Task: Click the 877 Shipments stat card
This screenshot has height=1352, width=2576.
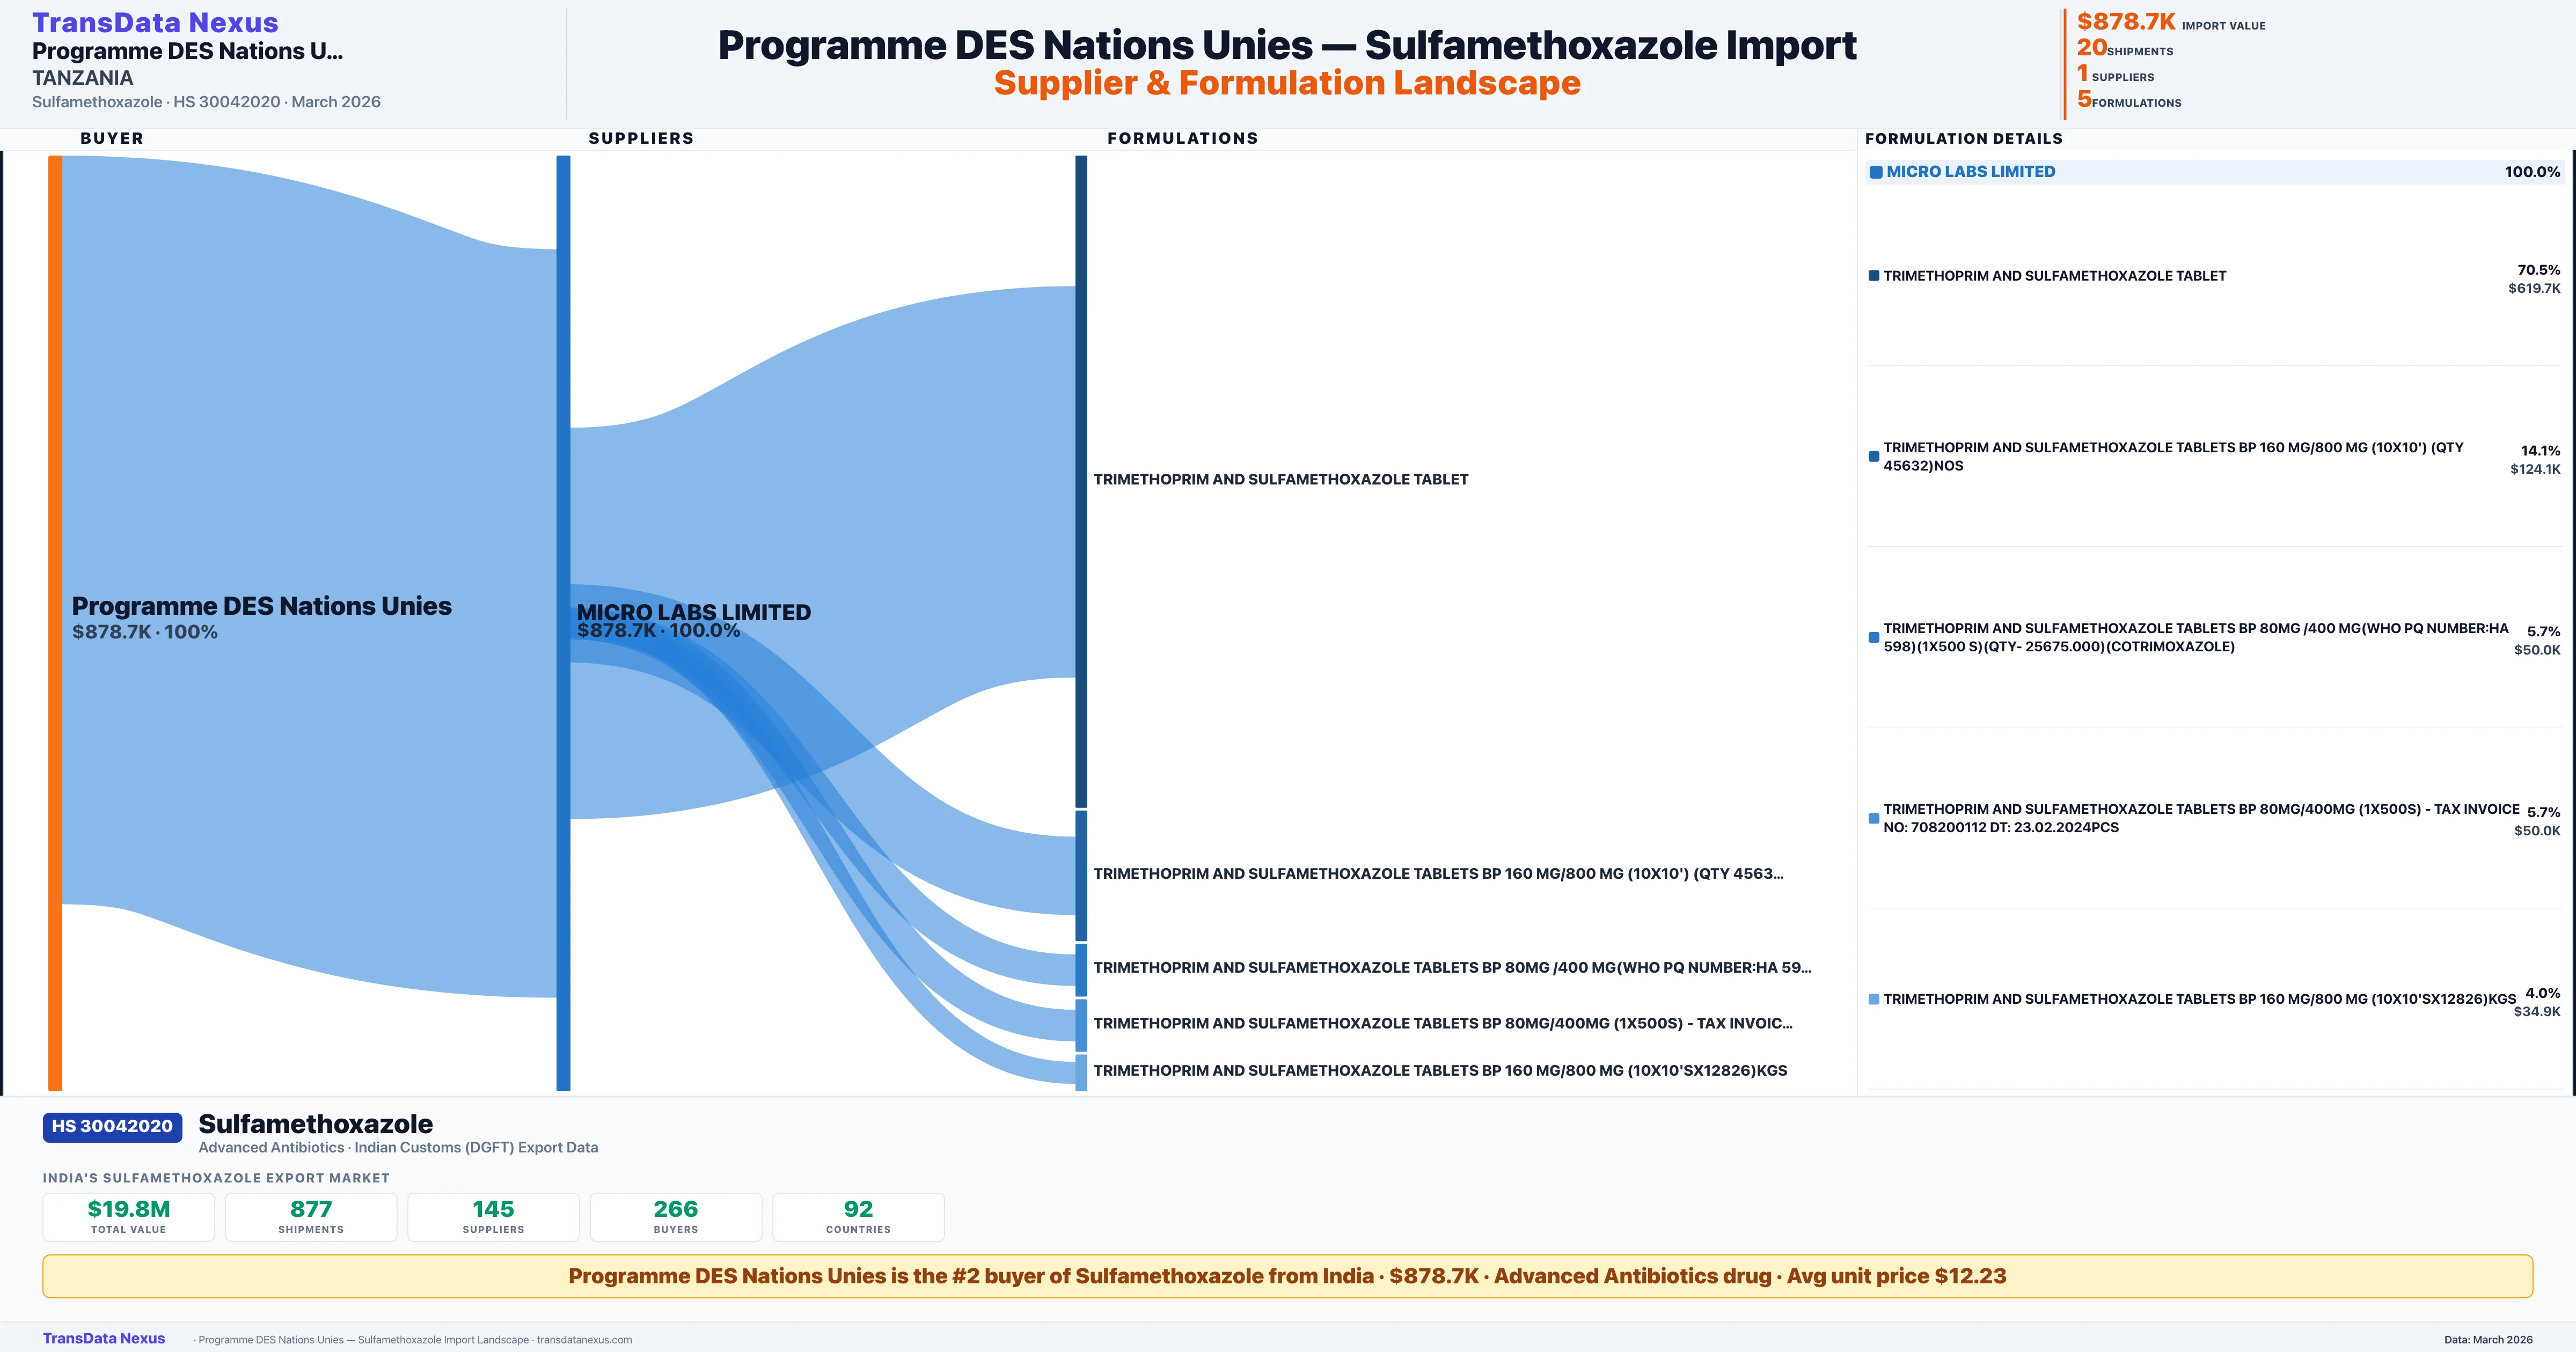Action: tap(311, 1216)
